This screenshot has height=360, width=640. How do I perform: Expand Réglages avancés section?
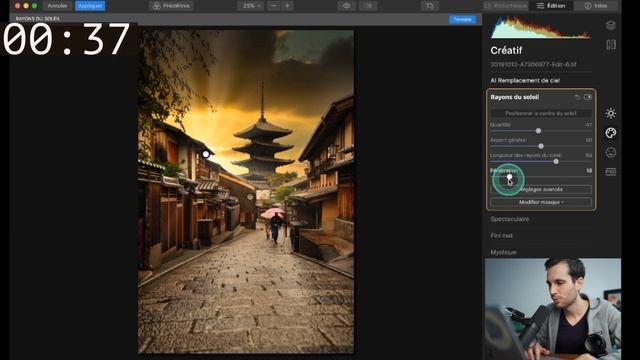541,189
